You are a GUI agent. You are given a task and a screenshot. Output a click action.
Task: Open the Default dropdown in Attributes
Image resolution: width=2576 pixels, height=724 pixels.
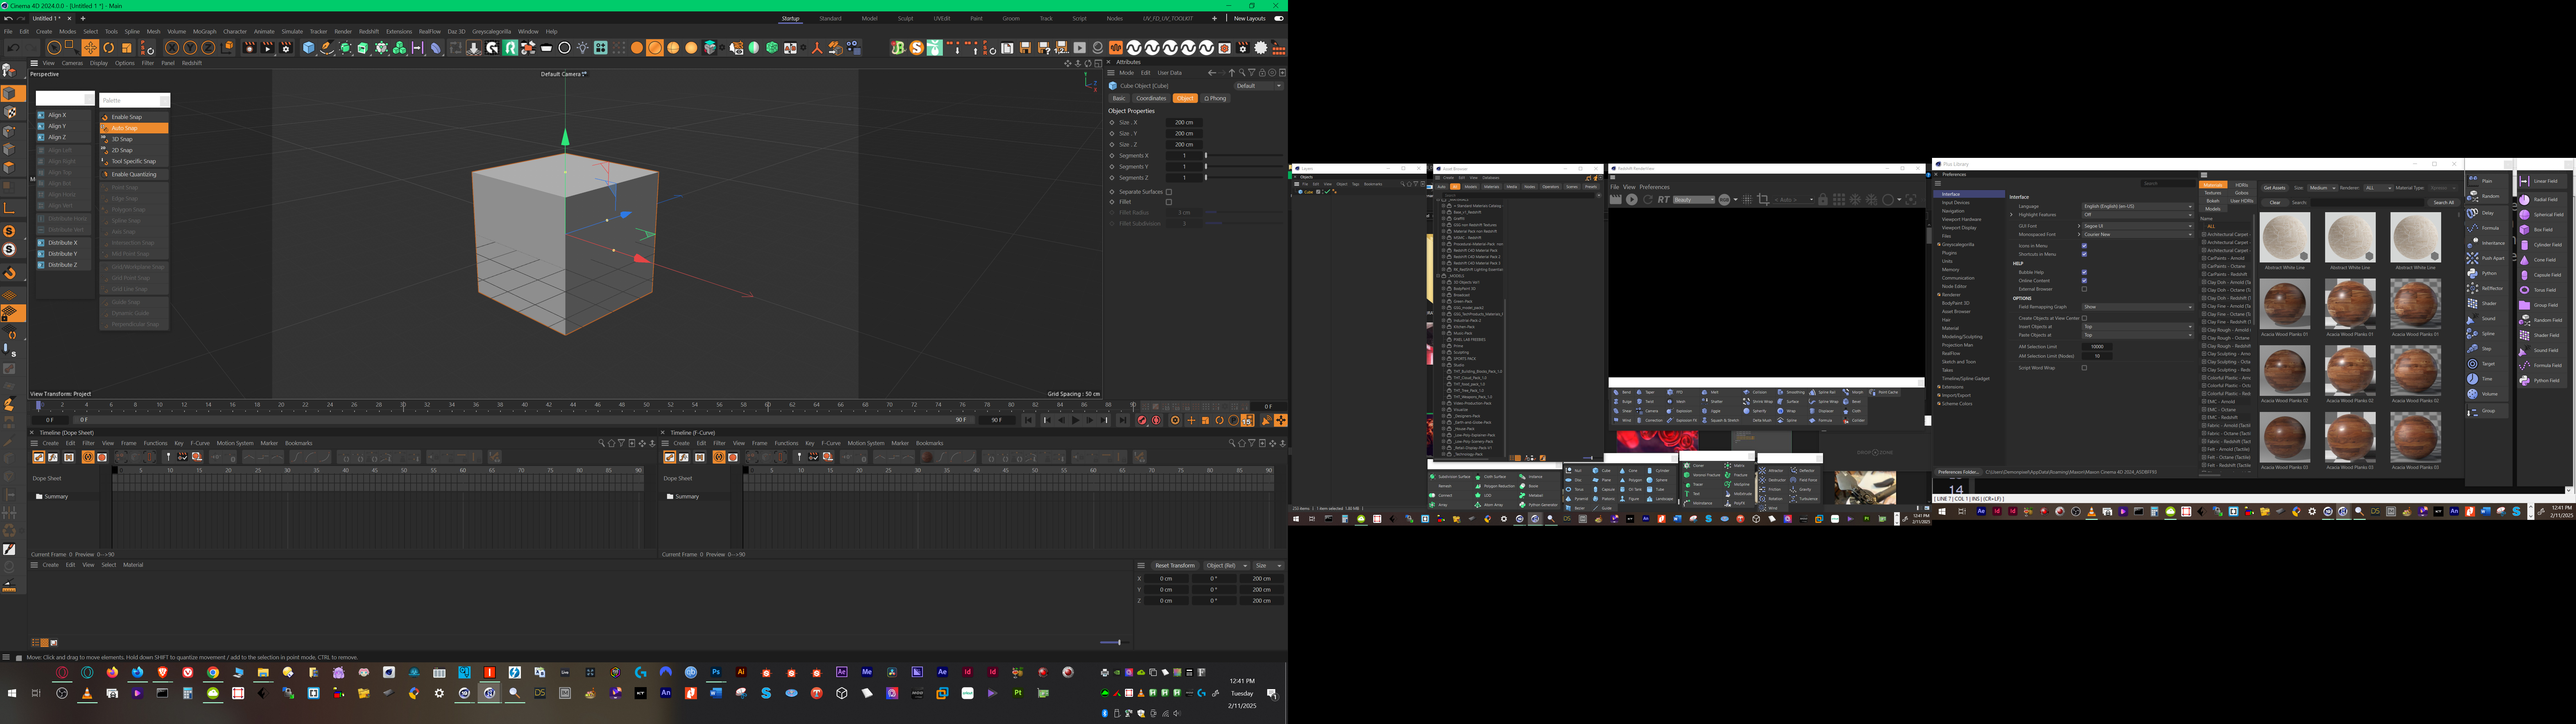click(x=1259, y=86)
